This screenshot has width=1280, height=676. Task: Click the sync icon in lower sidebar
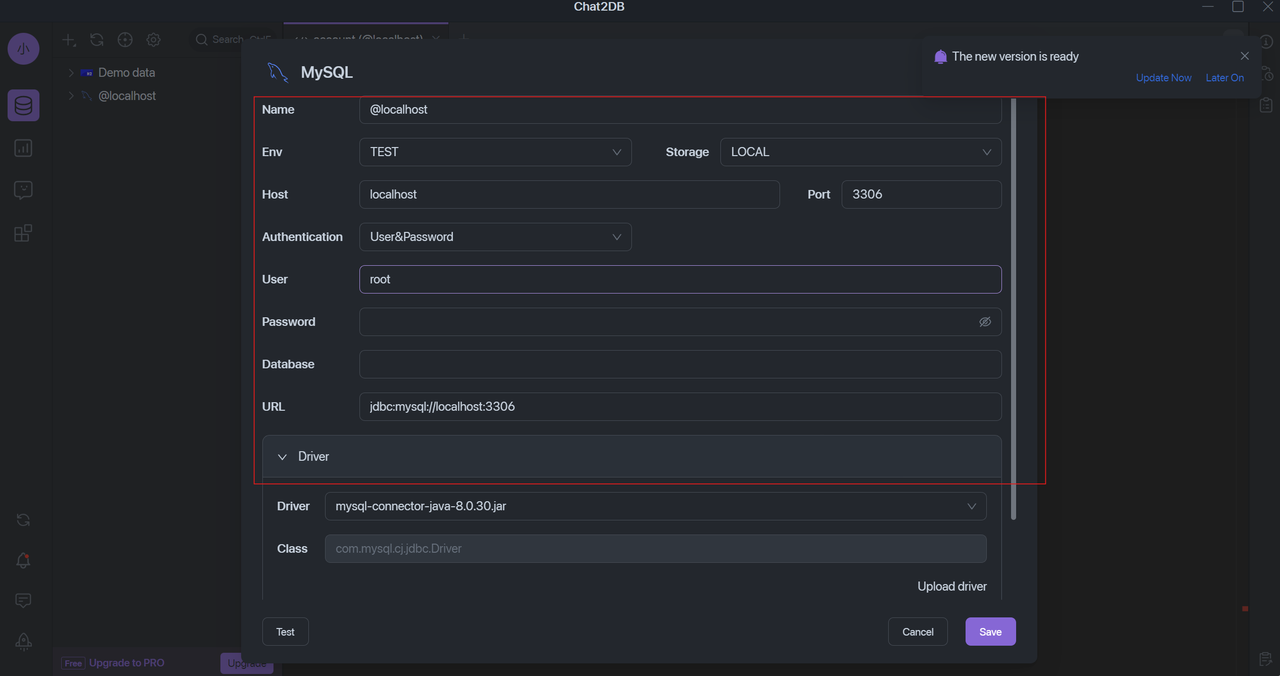(x=23, y=520)
